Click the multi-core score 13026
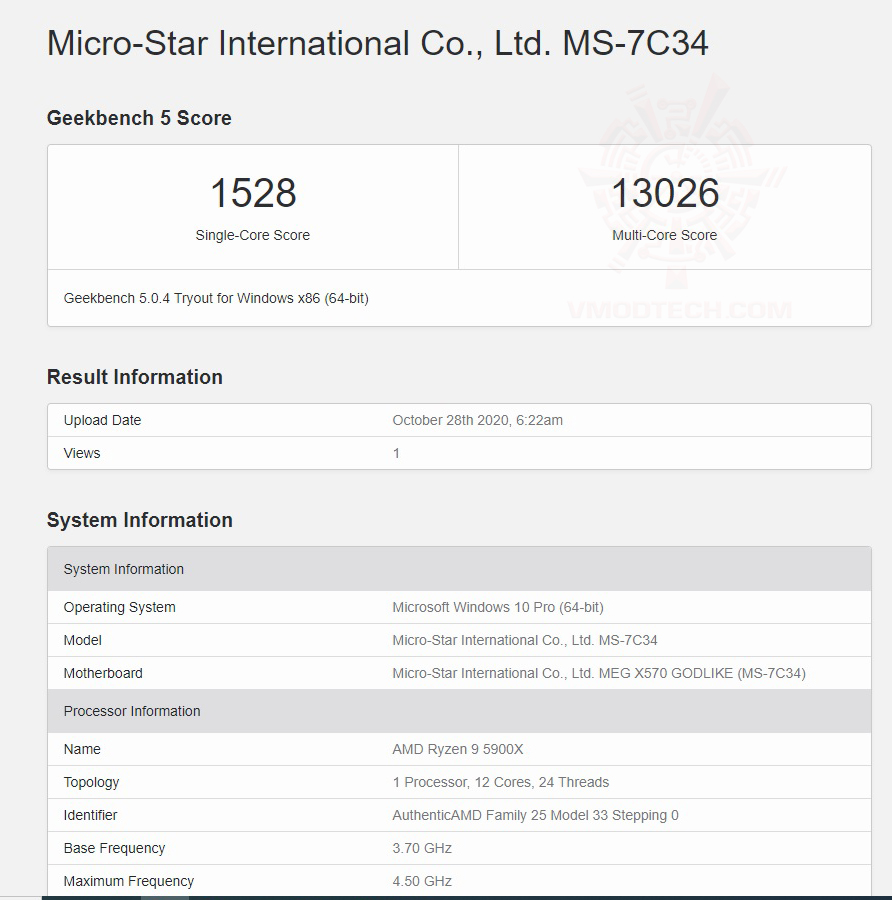892x900 pixels. tap(665, 193)
